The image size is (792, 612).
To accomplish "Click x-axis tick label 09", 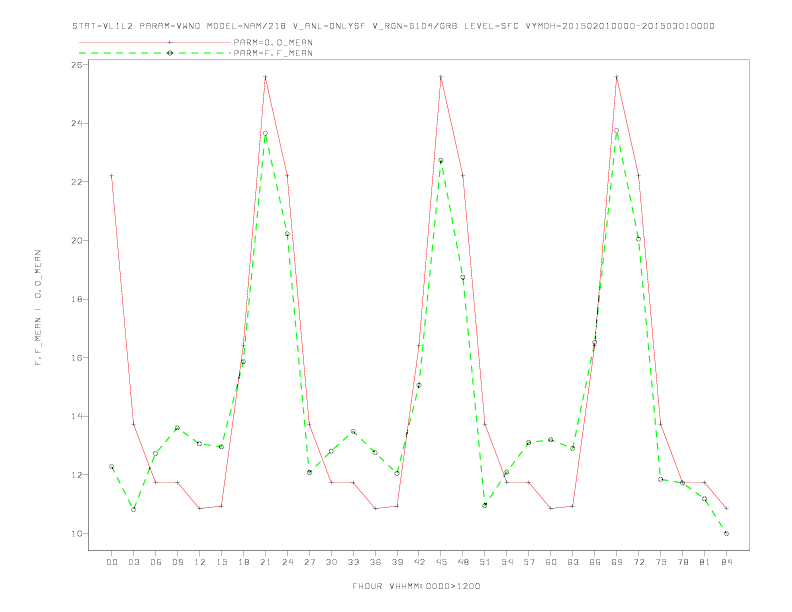I will click(x=177, y=562).
